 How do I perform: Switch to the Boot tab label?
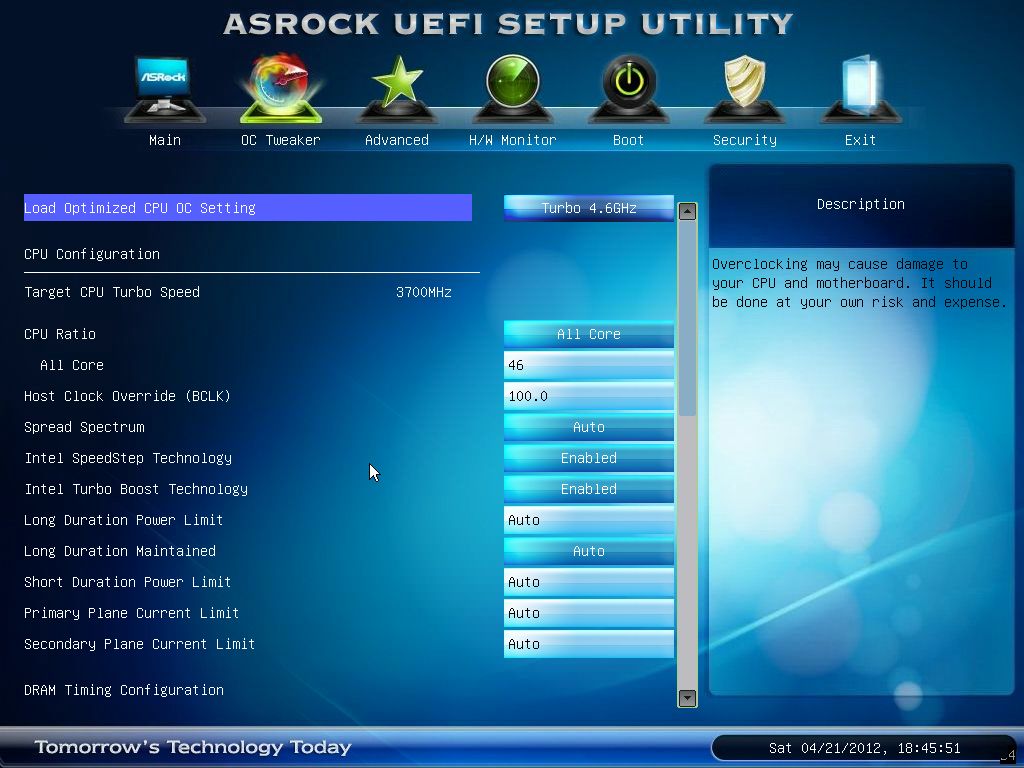tap(628, 140)
